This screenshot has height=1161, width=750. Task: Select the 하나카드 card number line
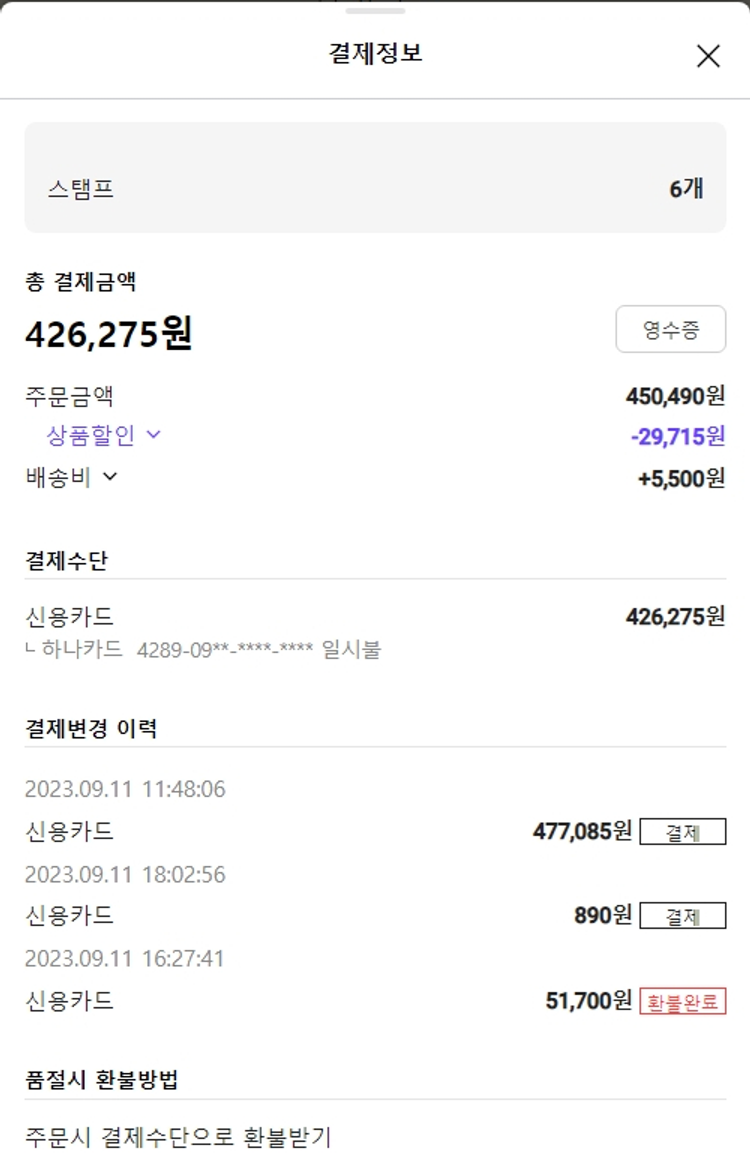click(x=203, y=650)
